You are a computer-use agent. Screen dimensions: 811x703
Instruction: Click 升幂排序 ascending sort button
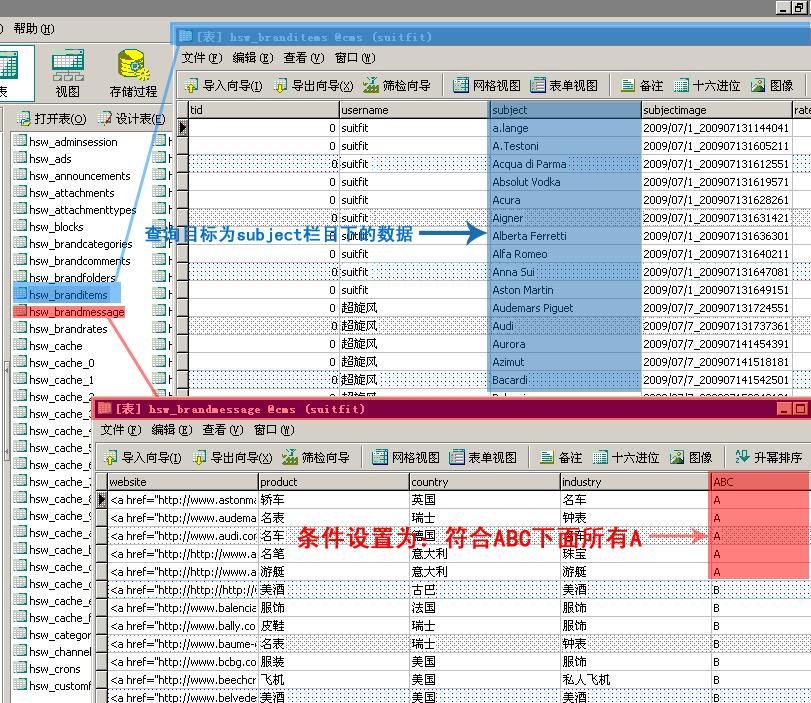(x=769, y=457)
